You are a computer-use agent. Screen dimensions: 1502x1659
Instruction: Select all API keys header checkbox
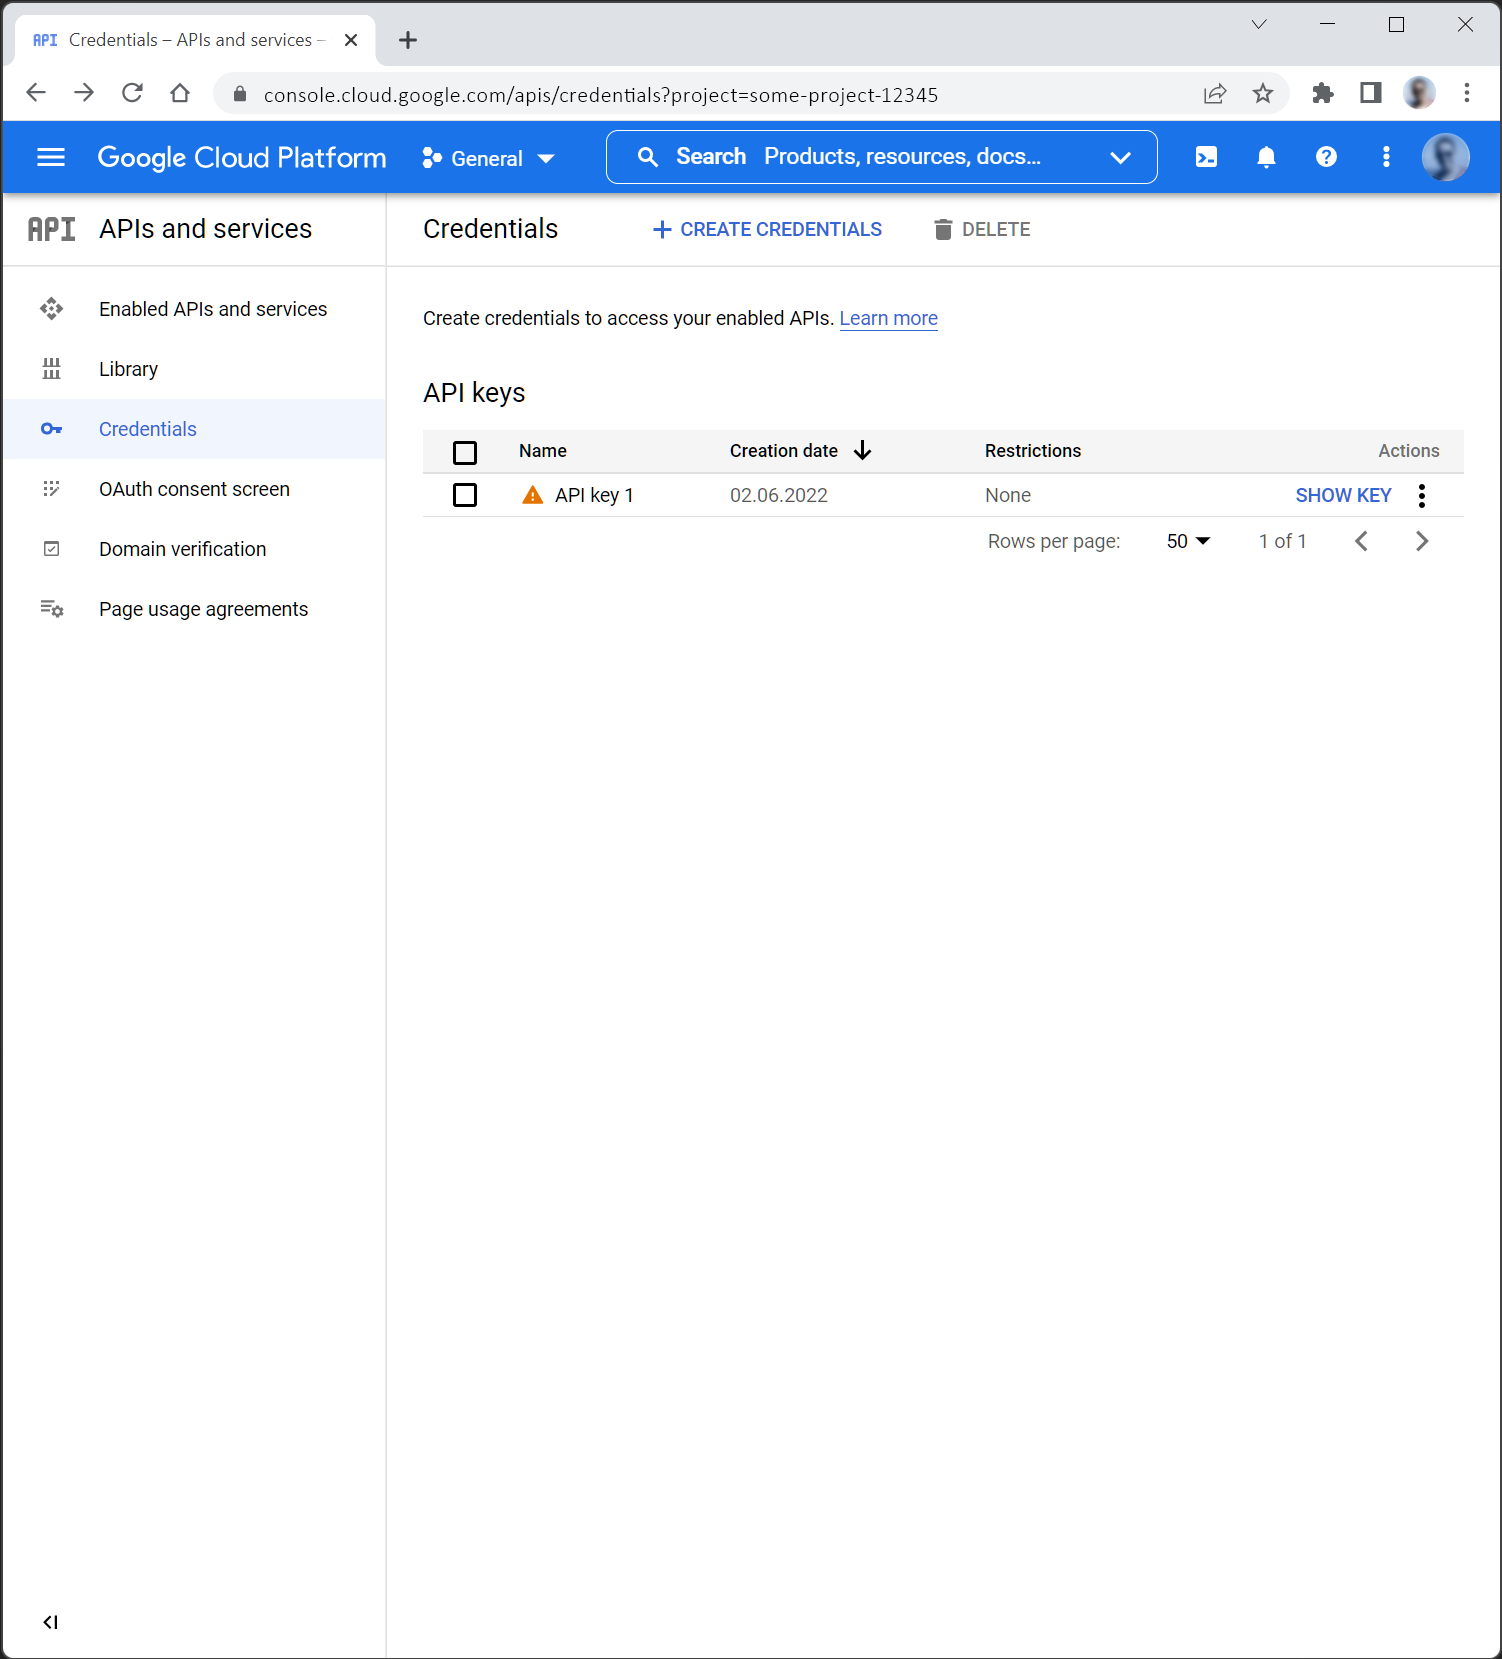(x=465, y=452)
